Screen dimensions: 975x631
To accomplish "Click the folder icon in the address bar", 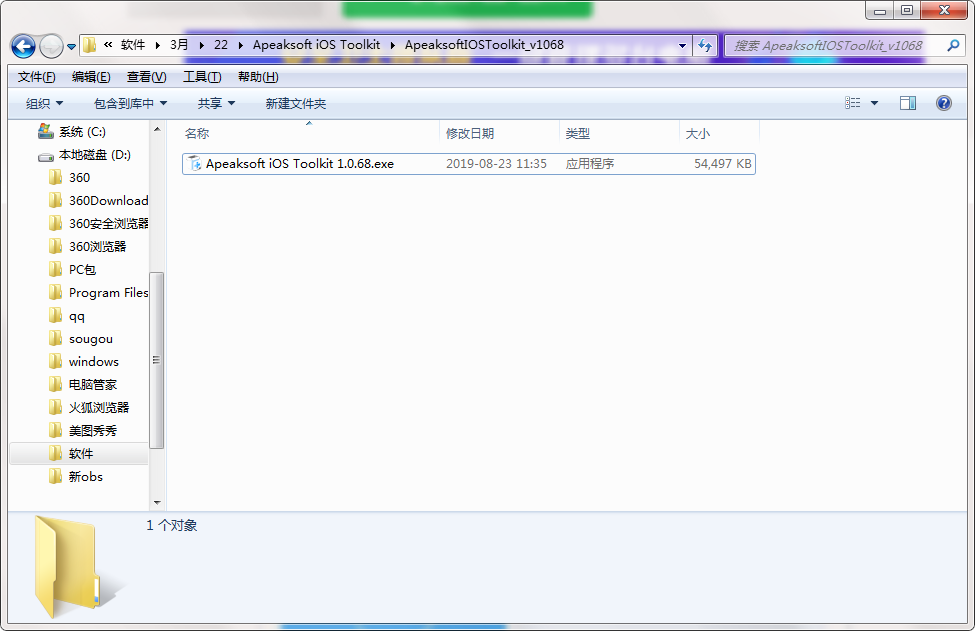I will tap(90, 45).
